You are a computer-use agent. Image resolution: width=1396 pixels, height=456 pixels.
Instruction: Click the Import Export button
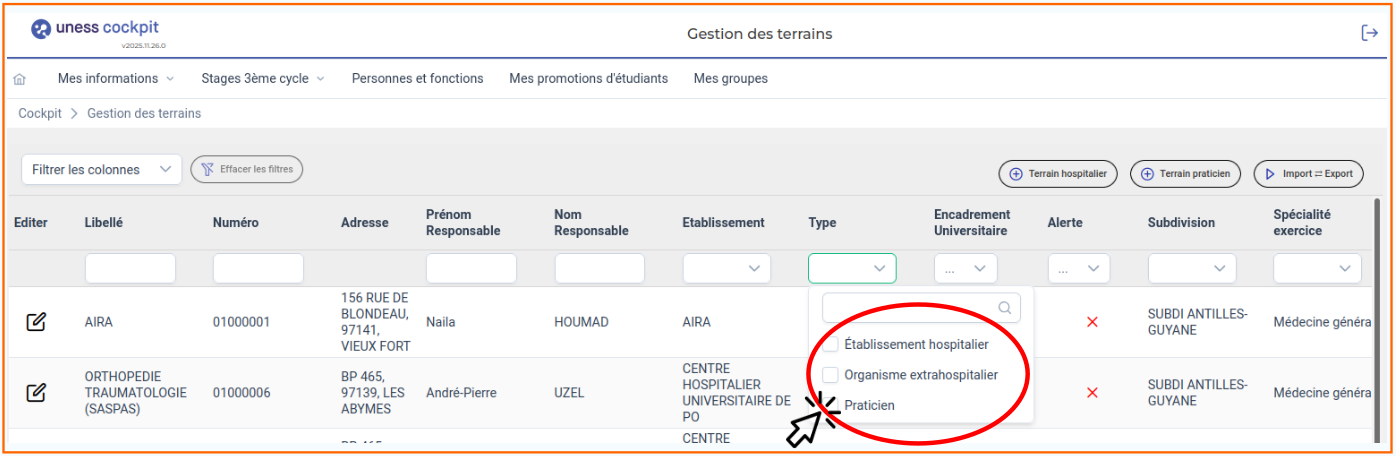coord(1308,174)
